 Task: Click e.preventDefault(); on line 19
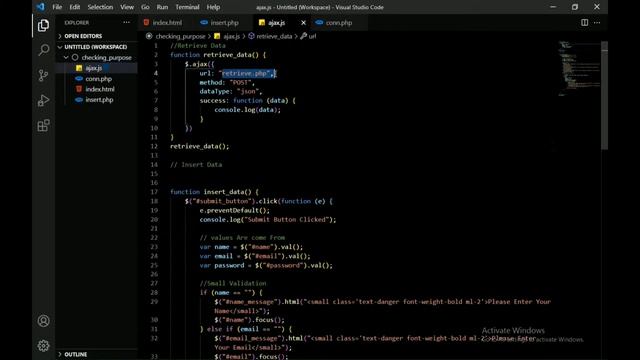coord(235,210)
